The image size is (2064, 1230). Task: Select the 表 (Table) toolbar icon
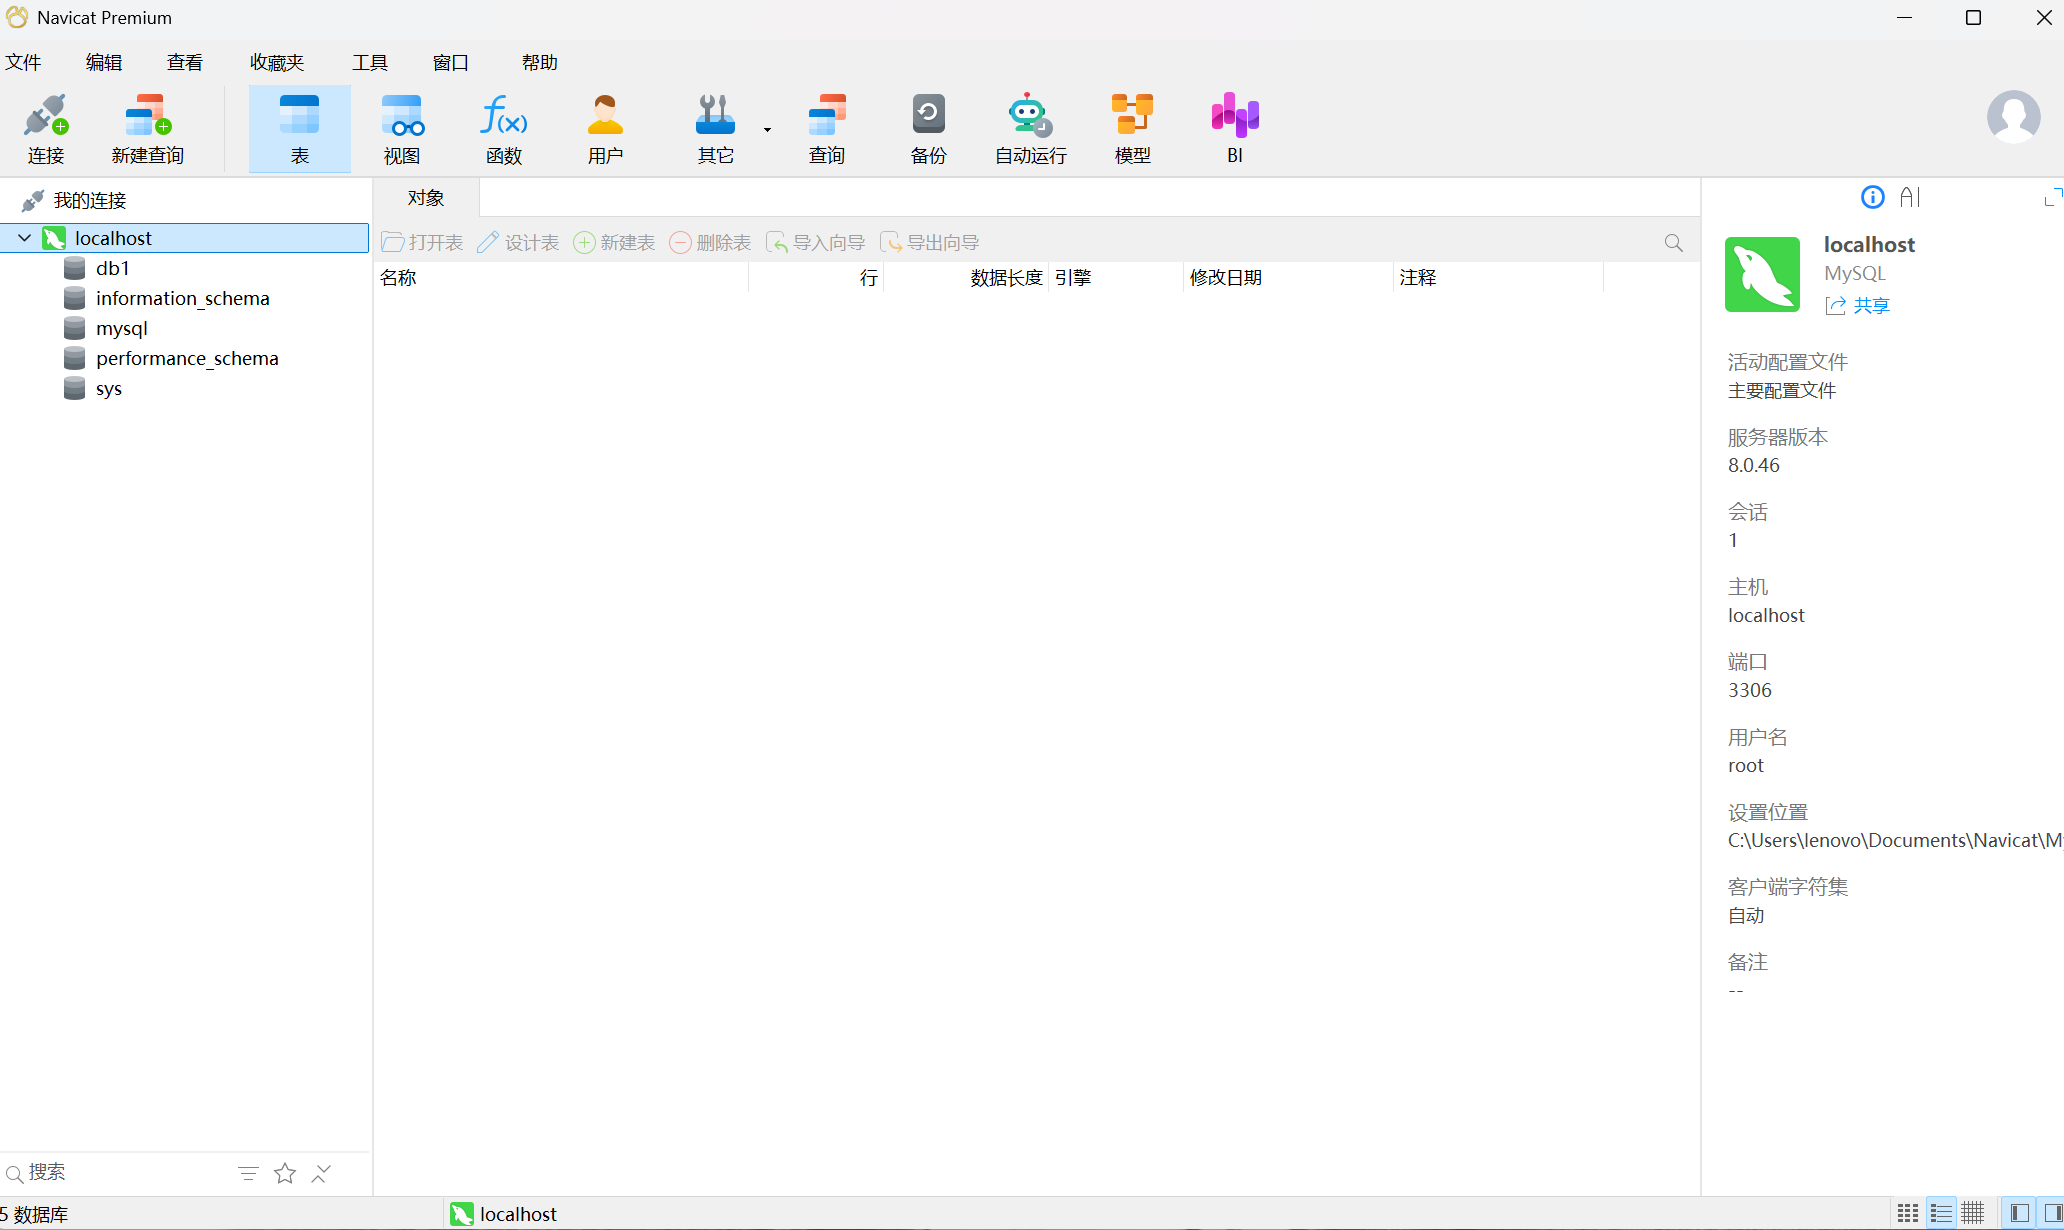pos(300,128)
